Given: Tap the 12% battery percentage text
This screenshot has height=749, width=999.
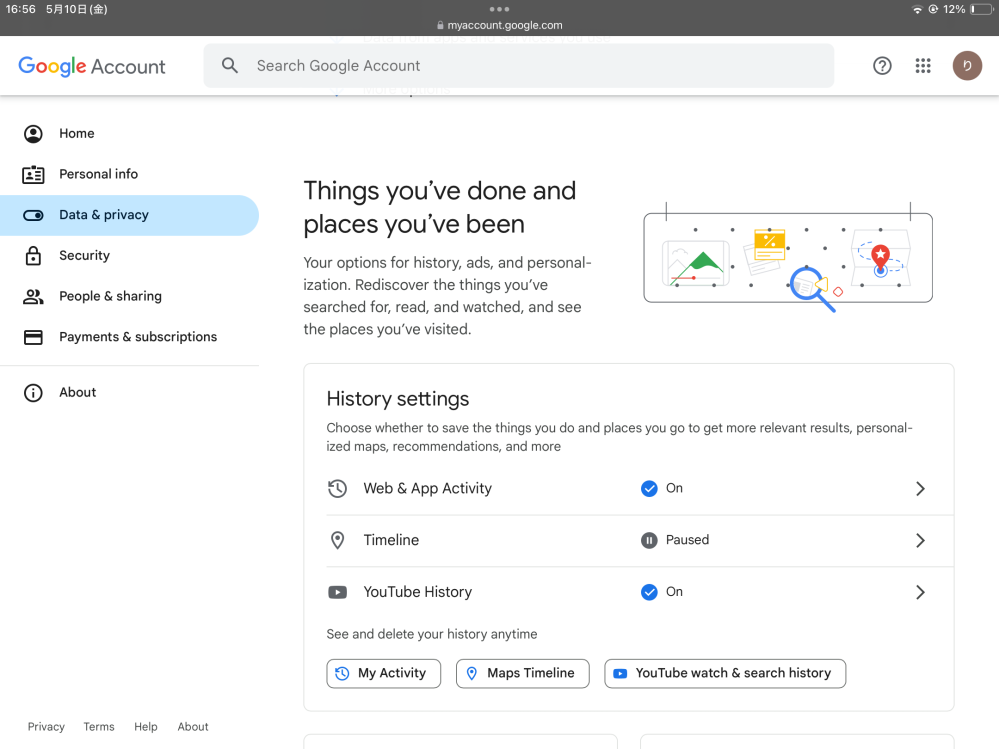Looking at the screenshot, I should (954, 10).
